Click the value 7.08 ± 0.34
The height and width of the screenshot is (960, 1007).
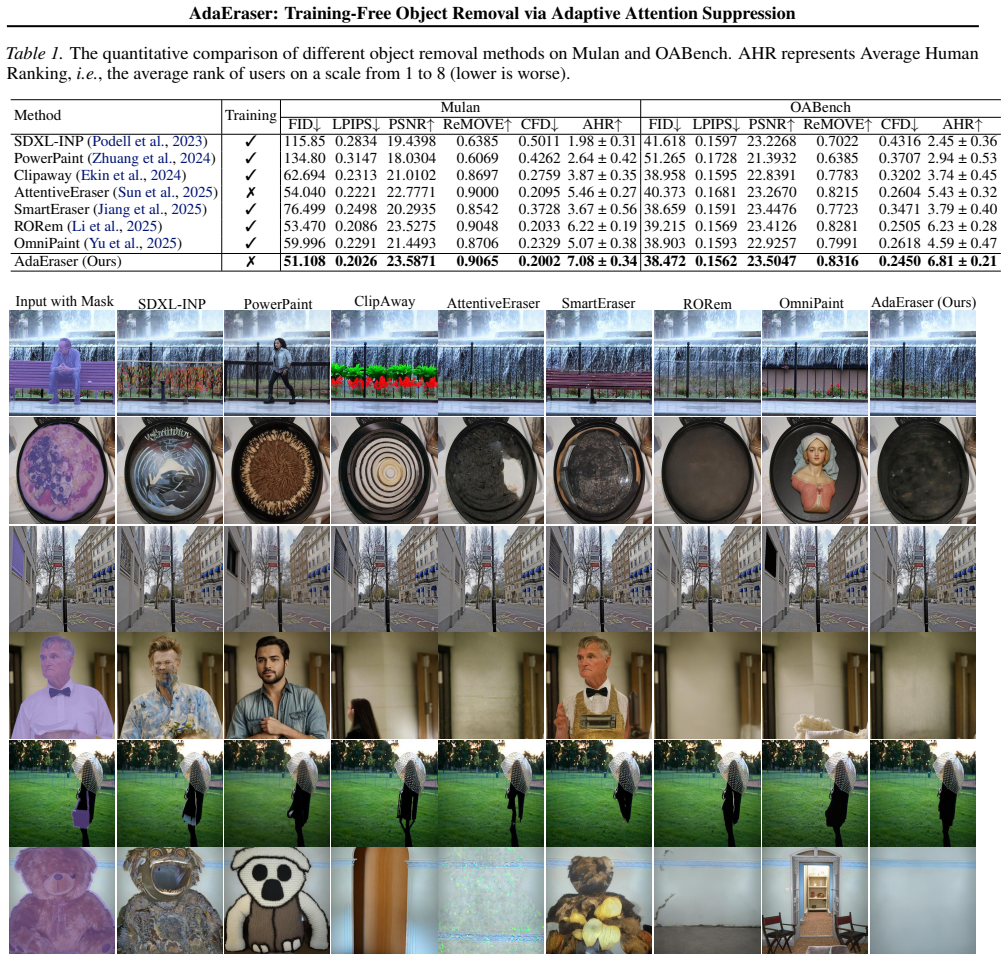click(x=602, y=261)
